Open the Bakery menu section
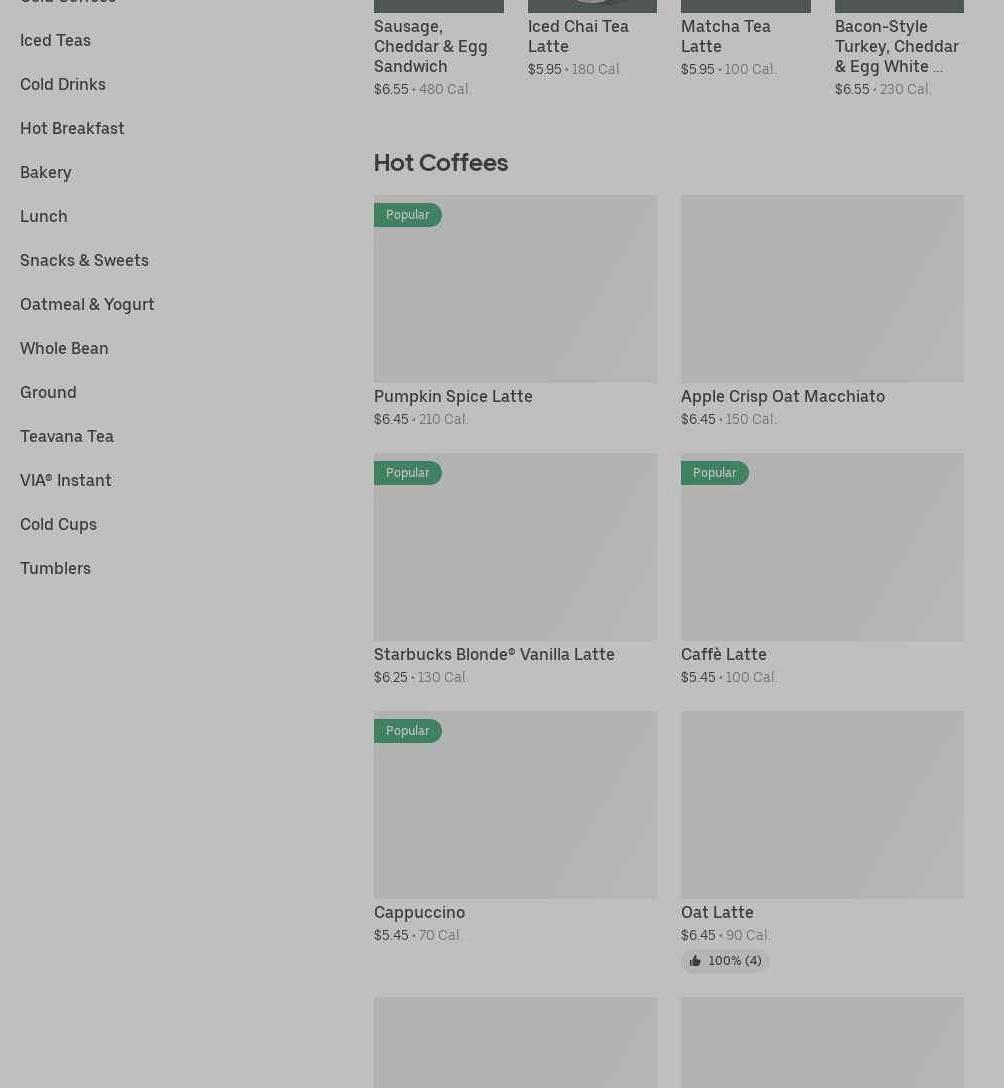 (46, 172)
